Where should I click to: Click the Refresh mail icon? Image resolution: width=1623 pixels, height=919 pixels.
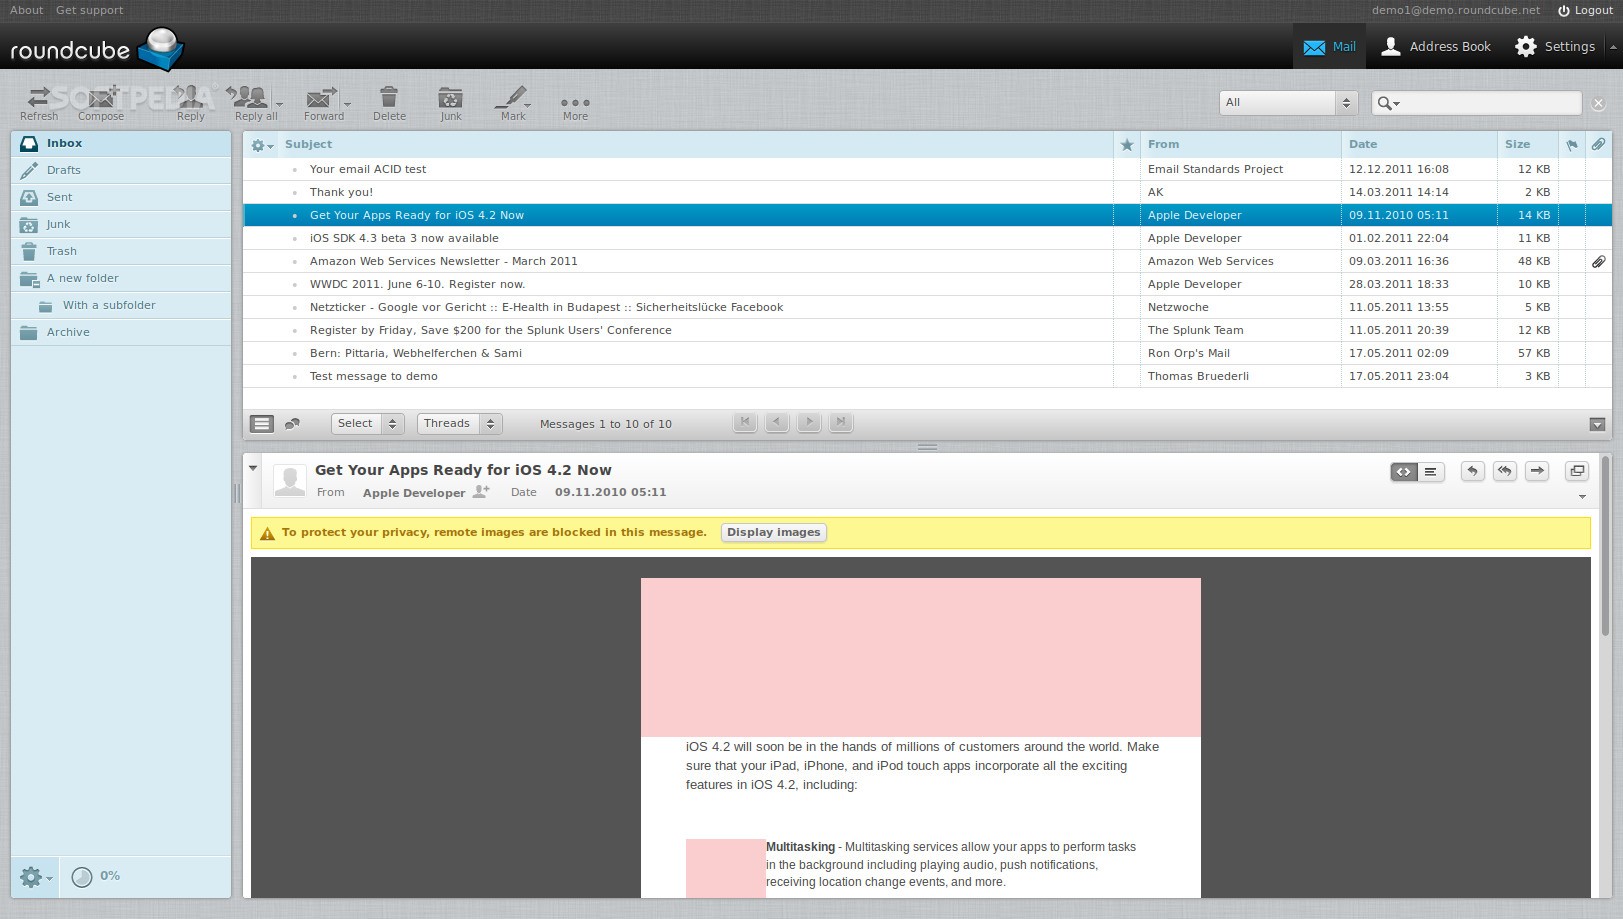click(x=39, y=103)
